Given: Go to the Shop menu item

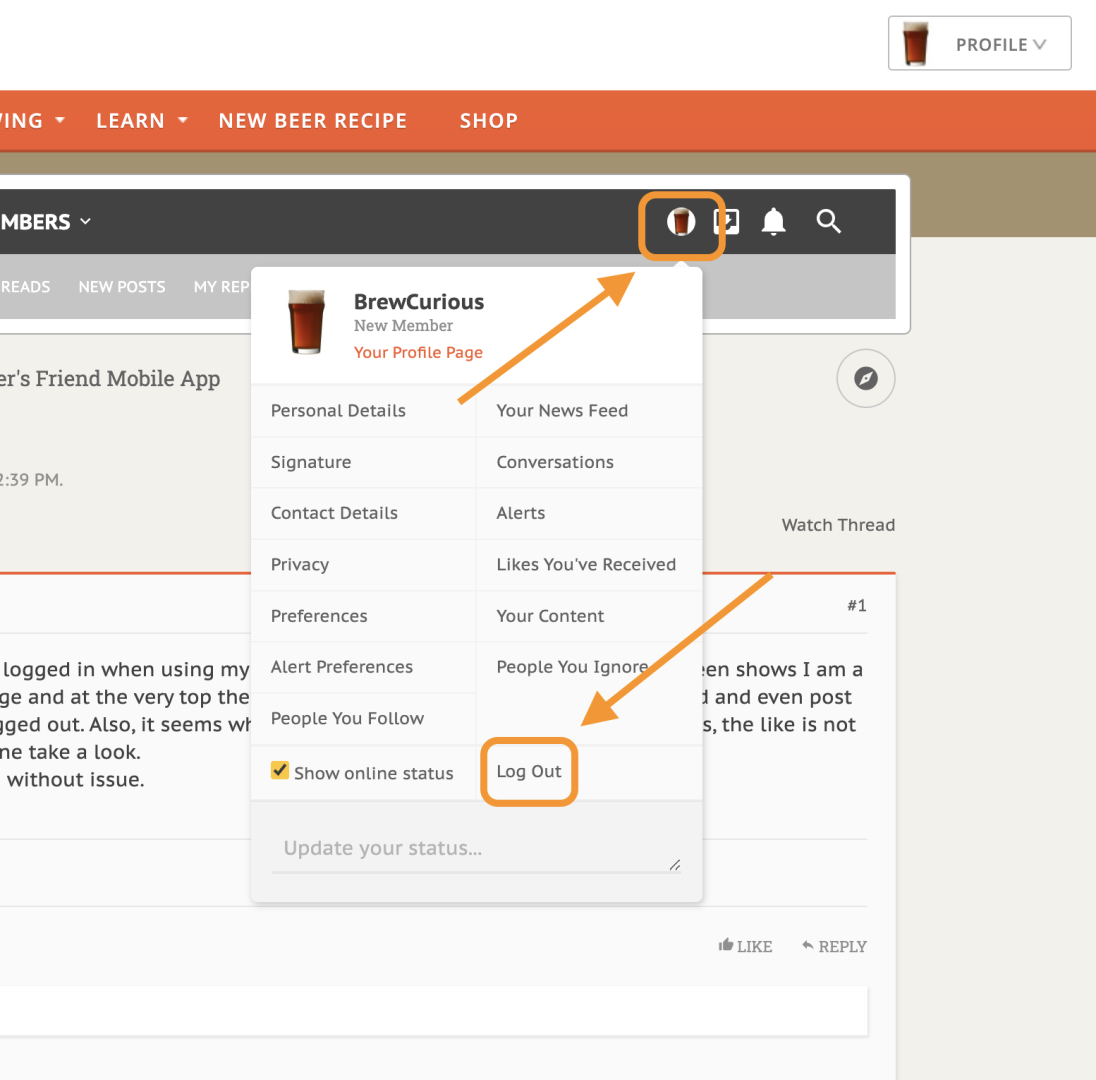Looking at the screenshot, I should (x=488, y=121).
